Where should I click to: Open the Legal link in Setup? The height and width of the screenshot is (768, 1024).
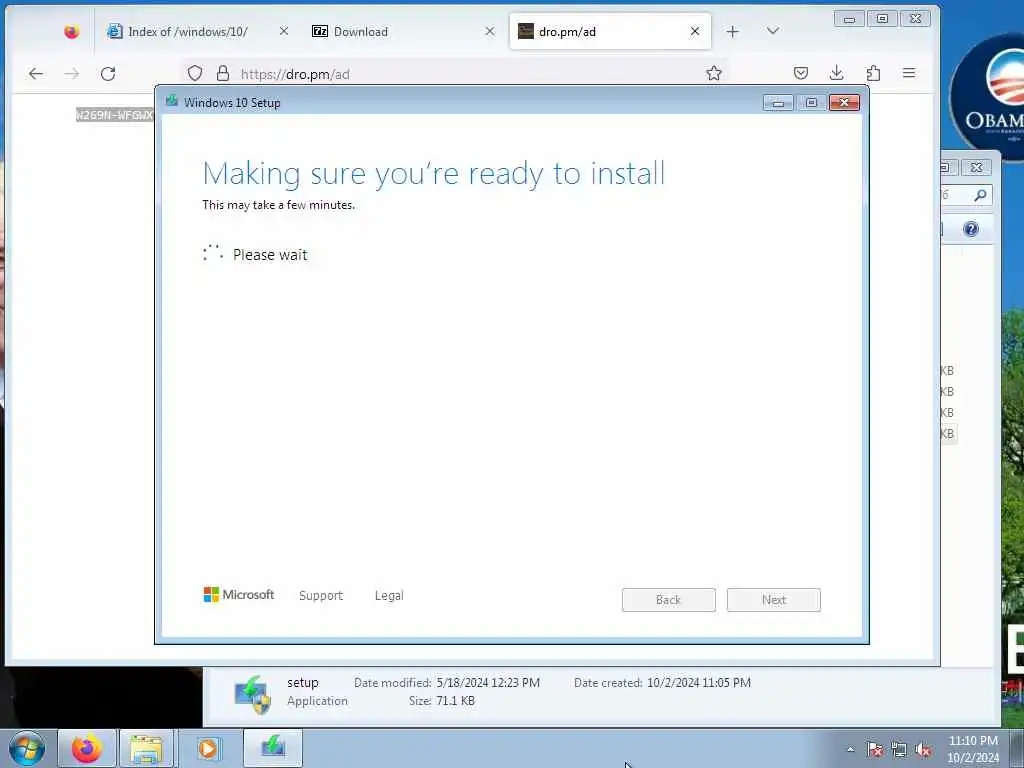(389, 596)
